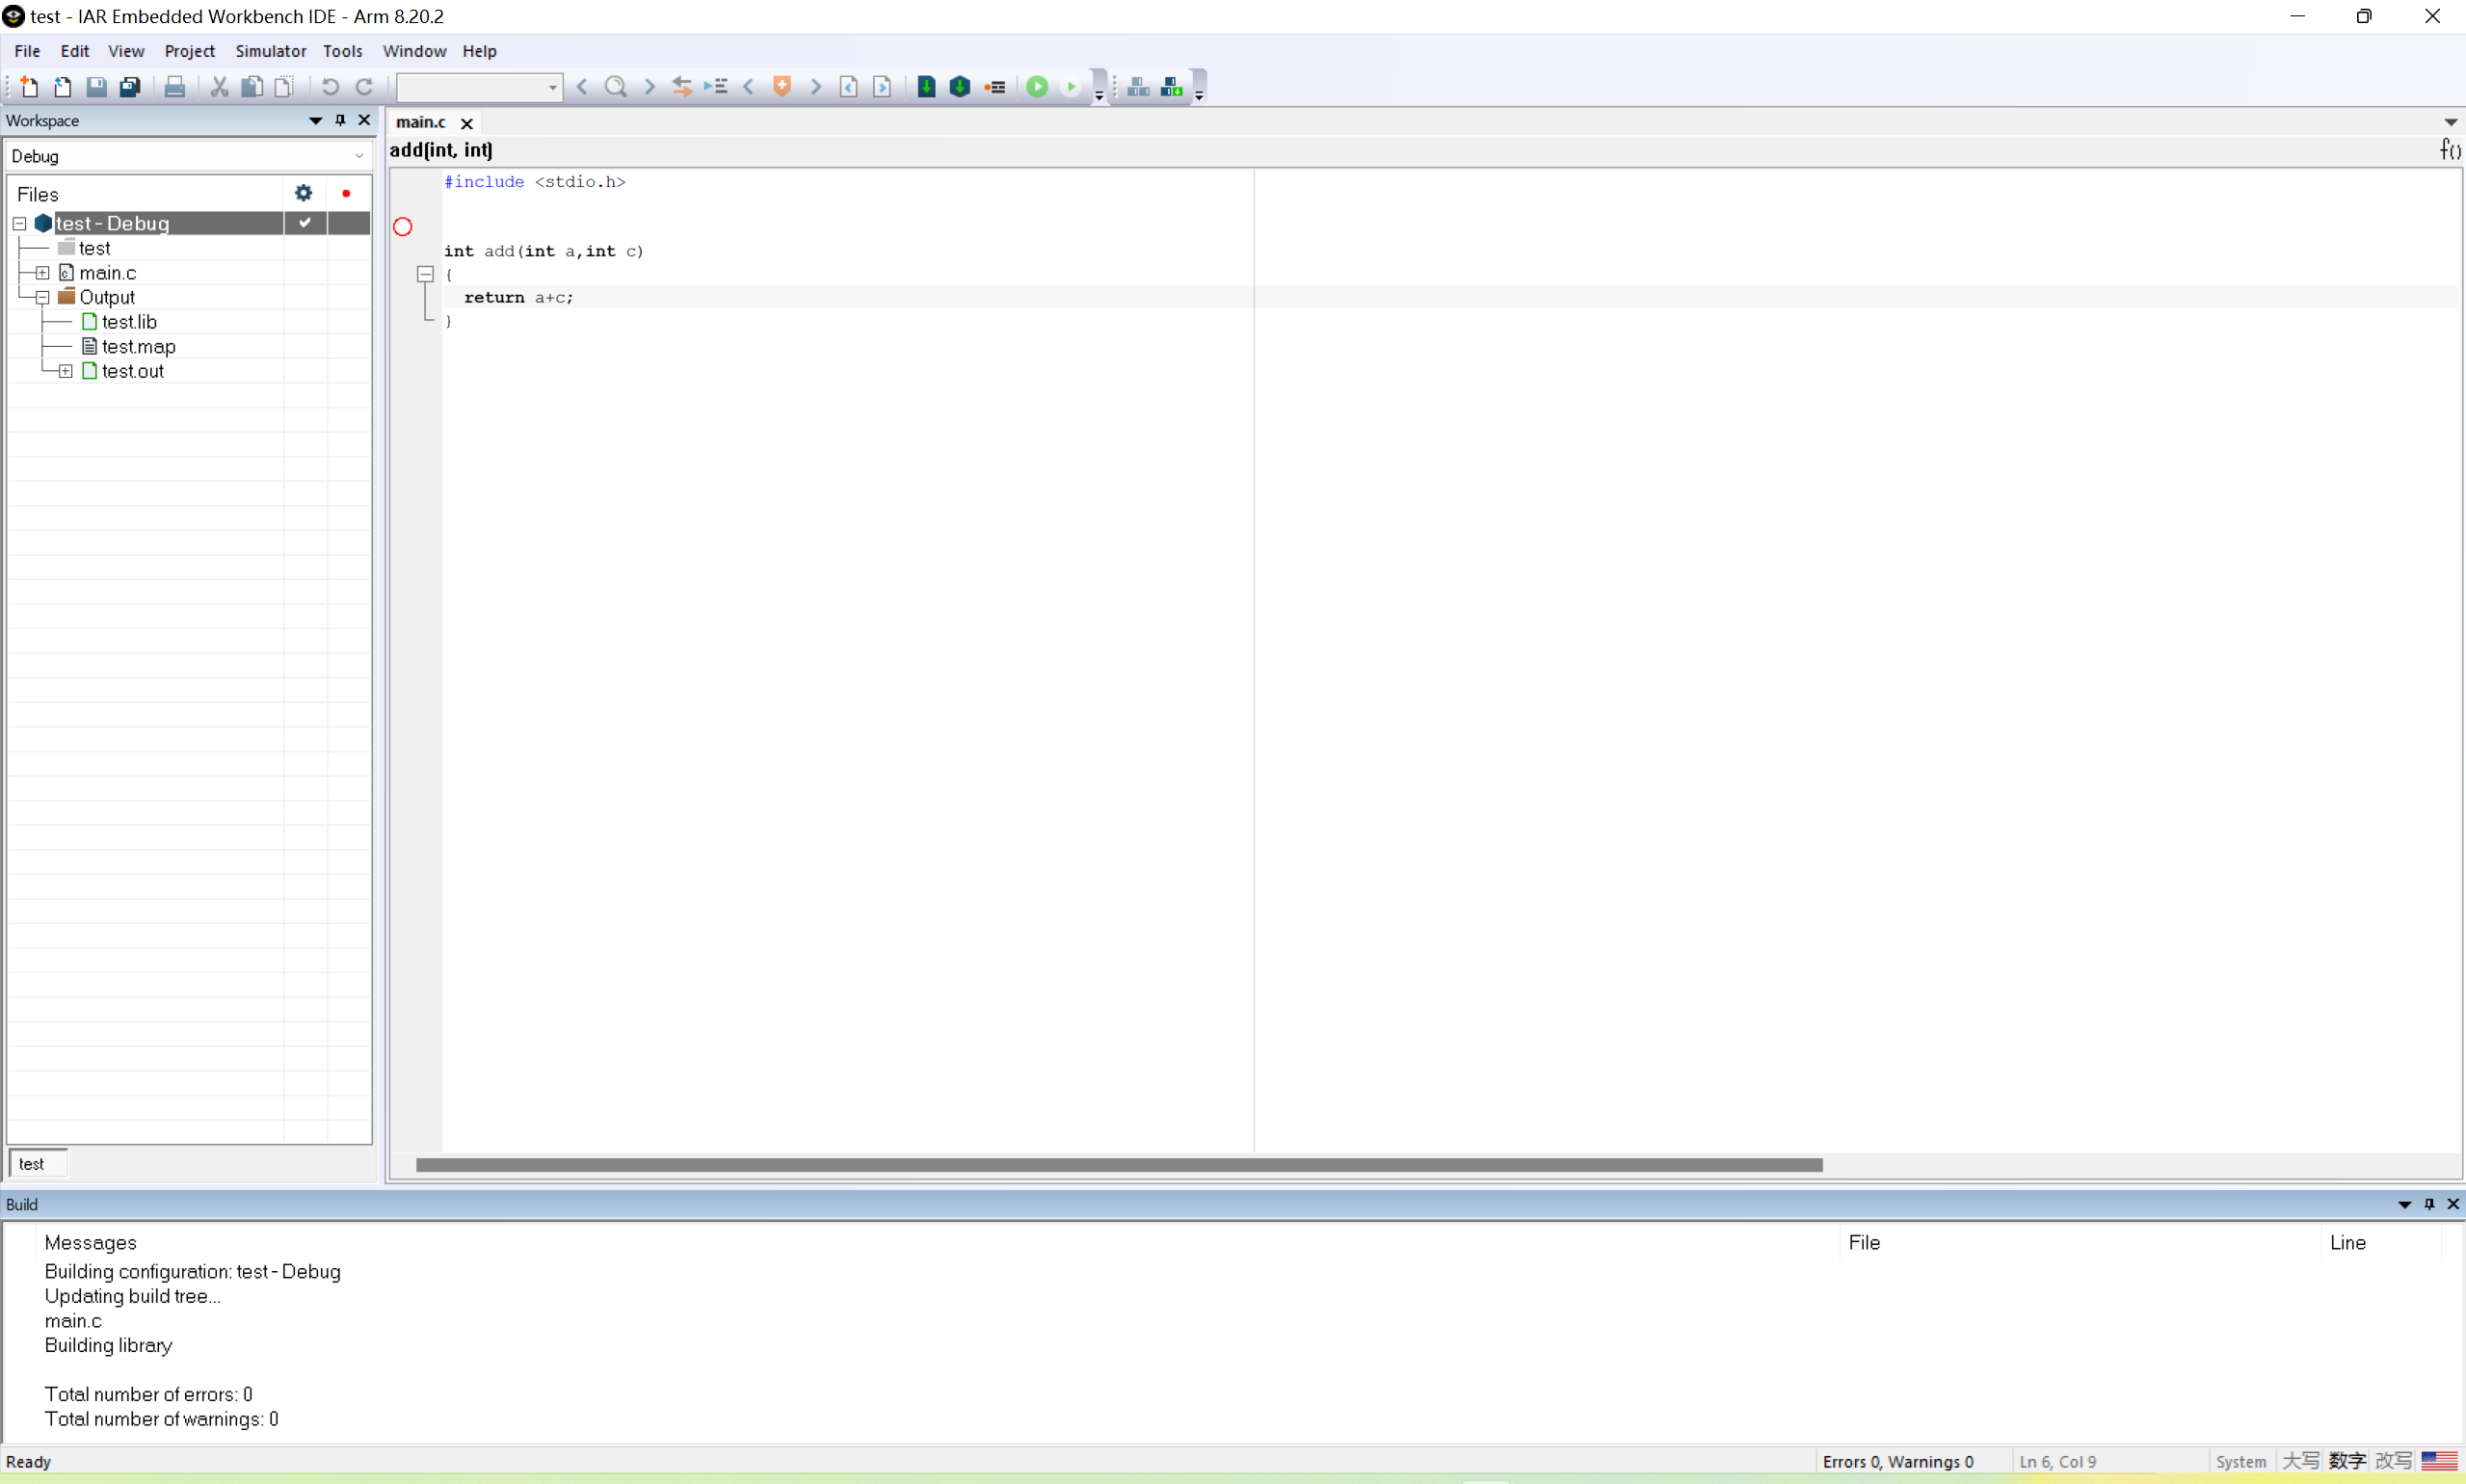2466x1484 pixels.
Task: Redo the last undone edit
Action: point(364,87)
